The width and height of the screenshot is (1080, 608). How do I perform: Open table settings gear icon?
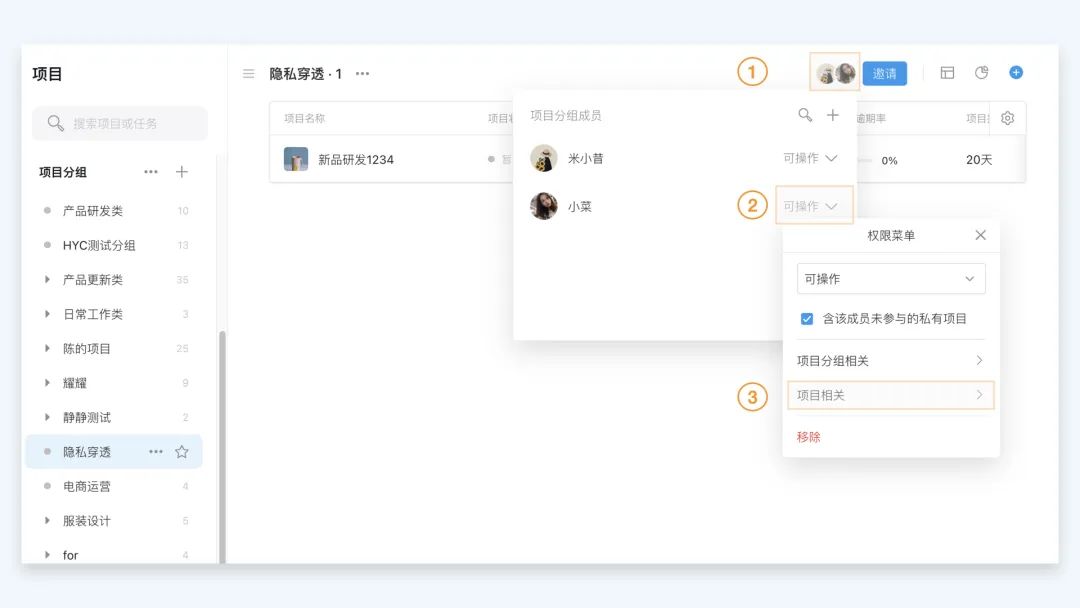pos(1007,118)
